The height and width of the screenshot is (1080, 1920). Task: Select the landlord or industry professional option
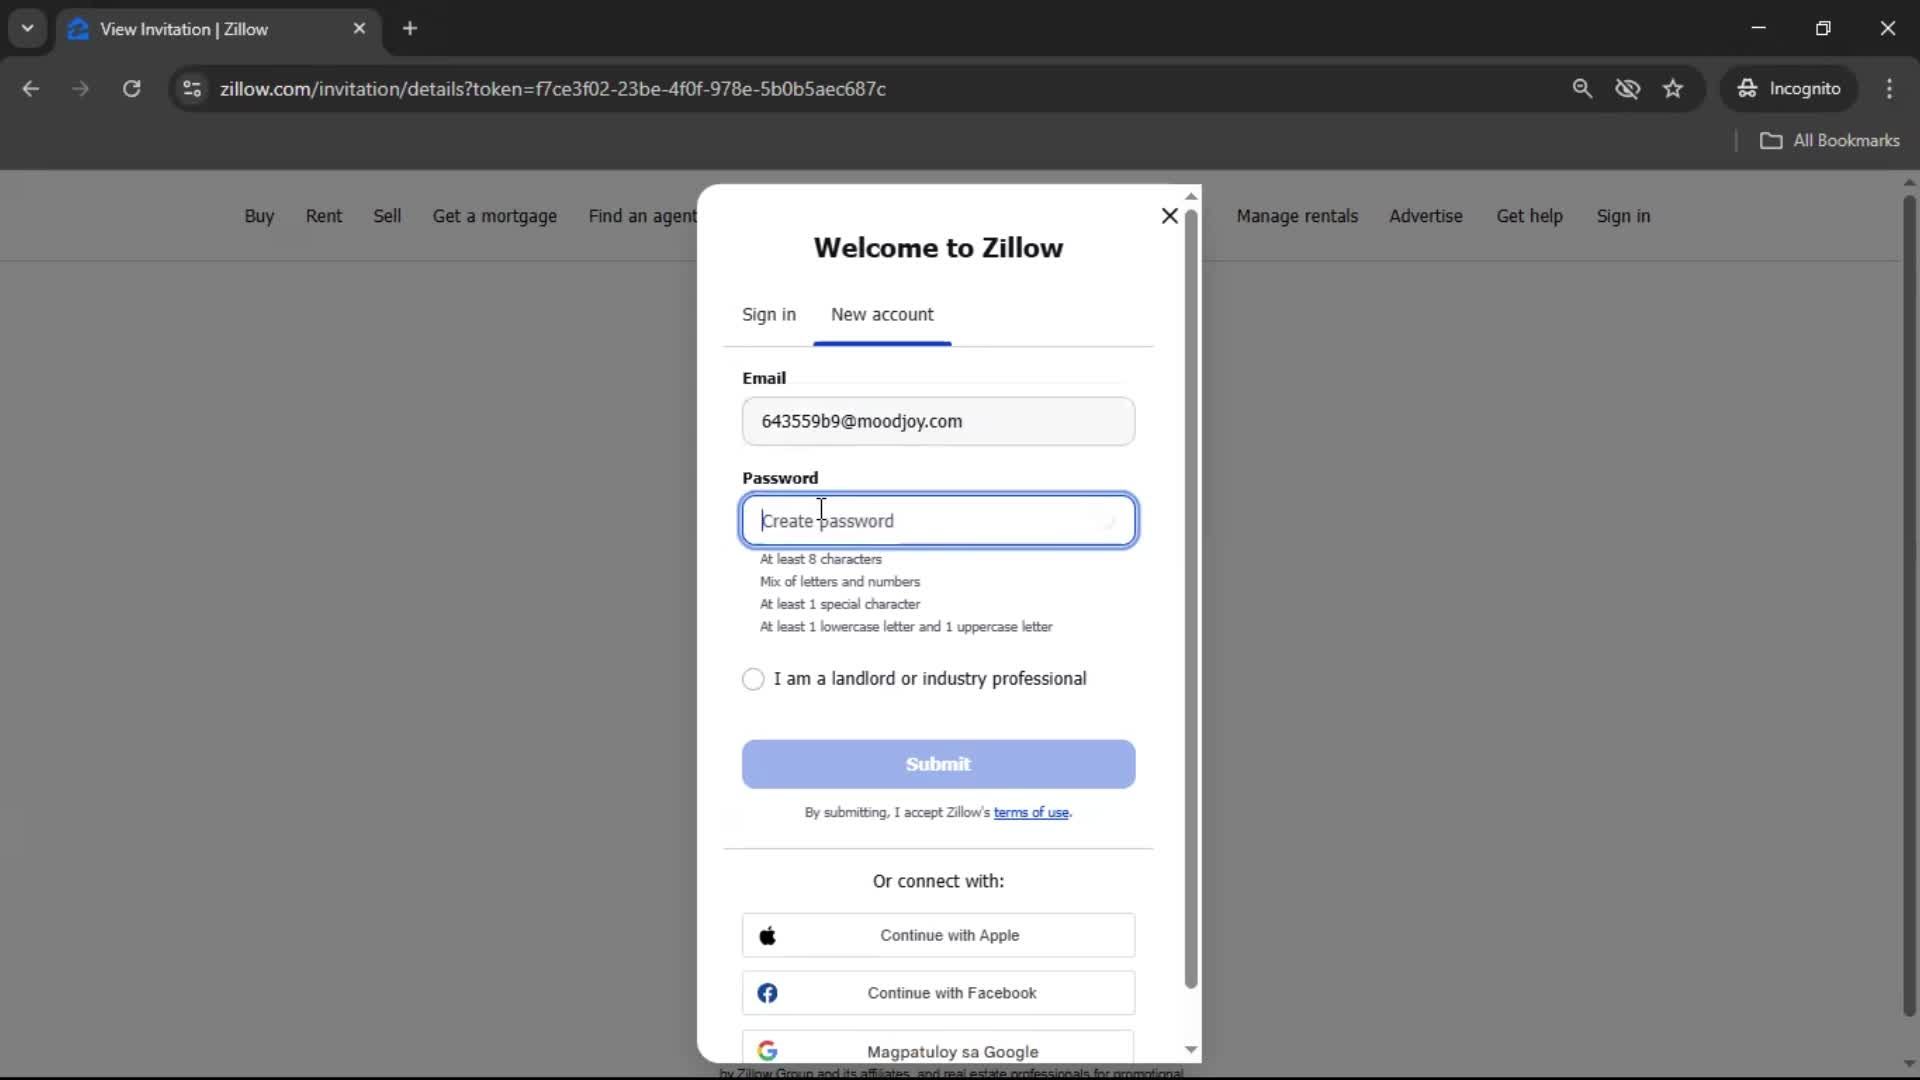coord(754,679)
